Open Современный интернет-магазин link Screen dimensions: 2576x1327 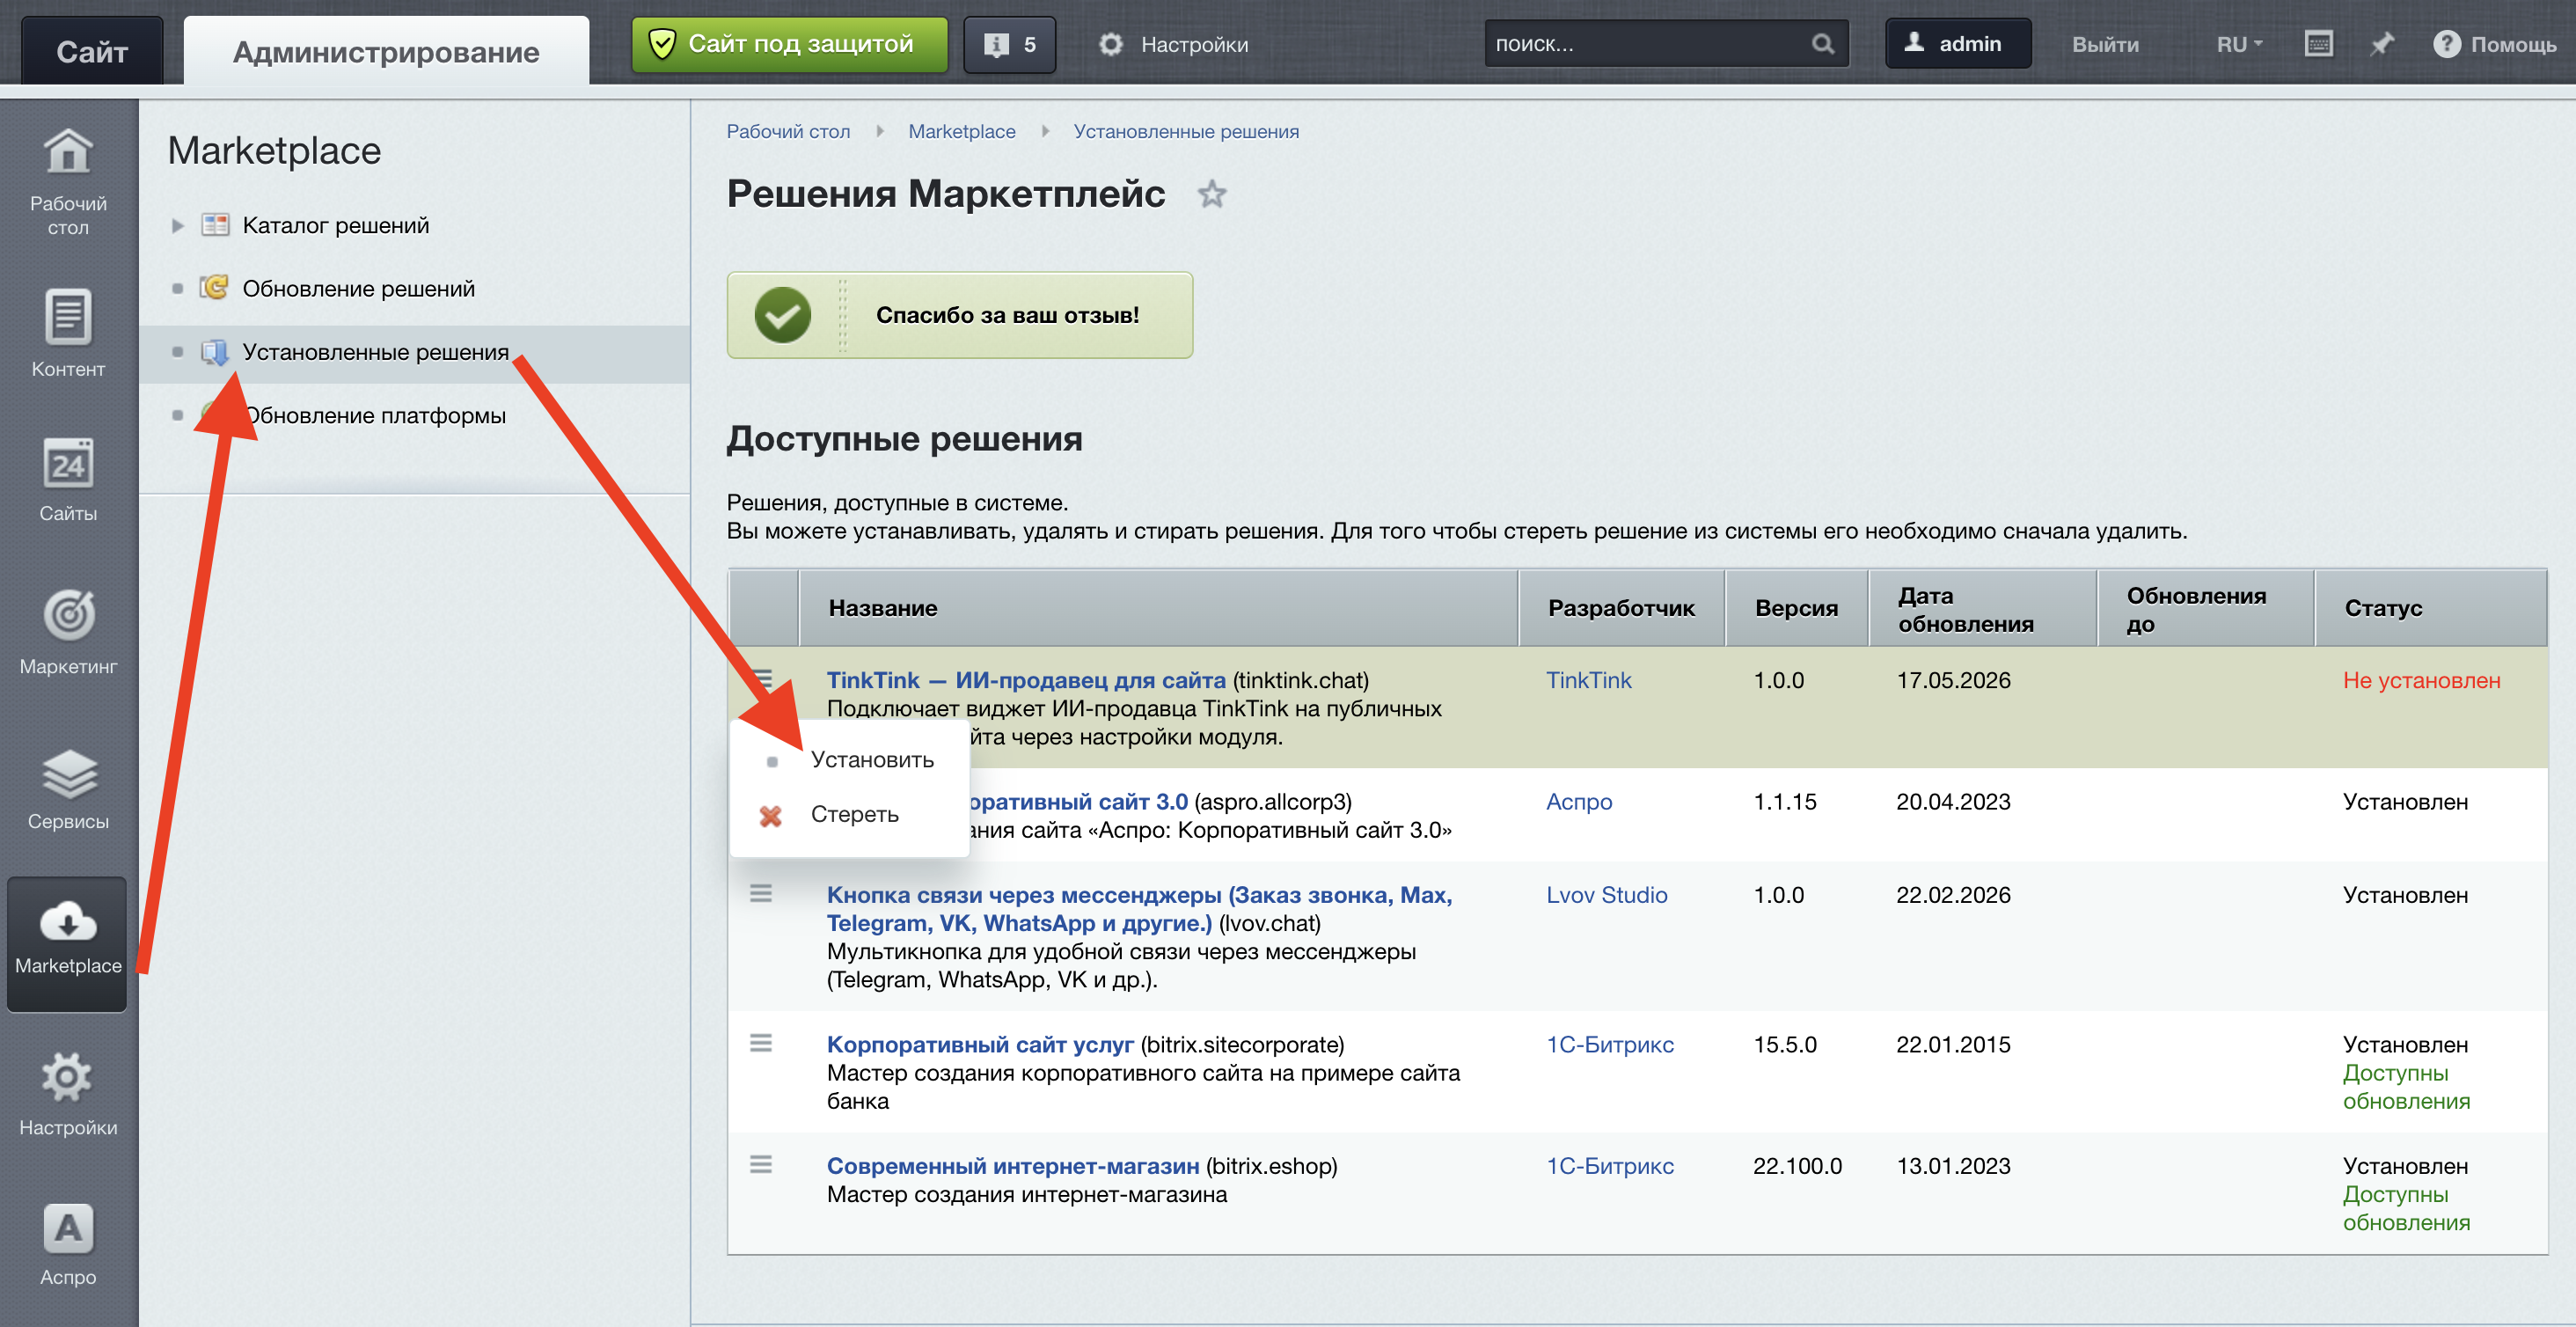[1012, 1165]
